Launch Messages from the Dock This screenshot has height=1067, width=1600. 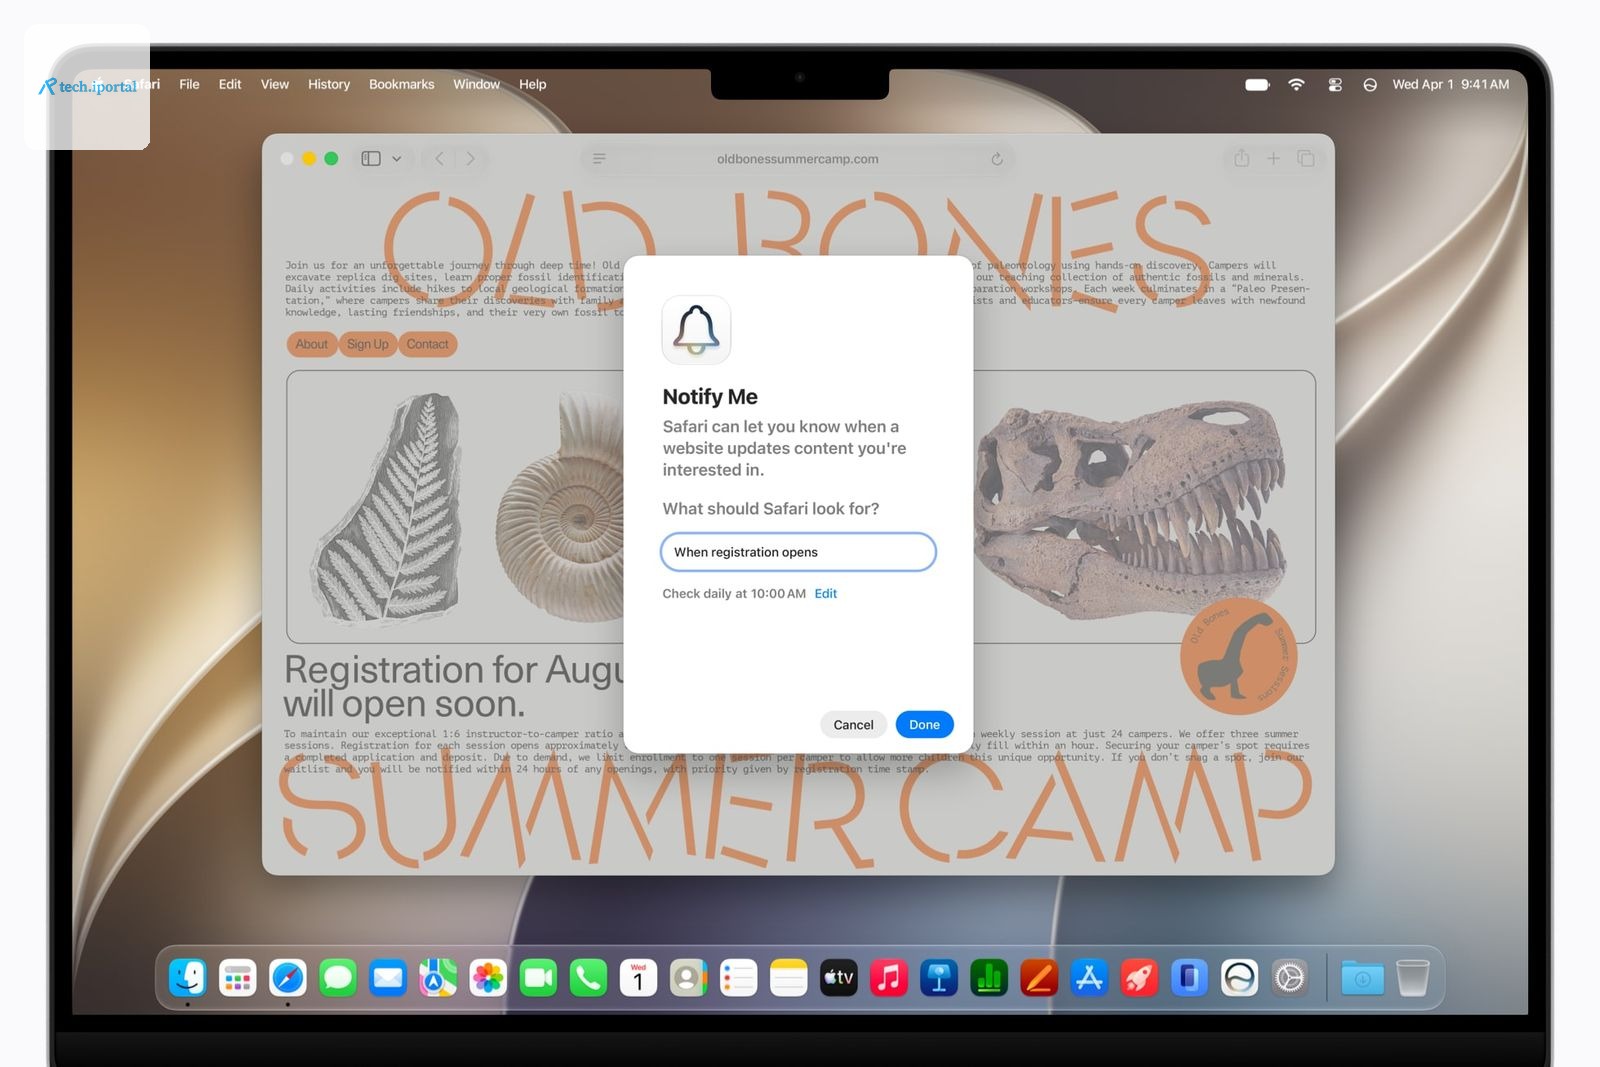point(338,977)
